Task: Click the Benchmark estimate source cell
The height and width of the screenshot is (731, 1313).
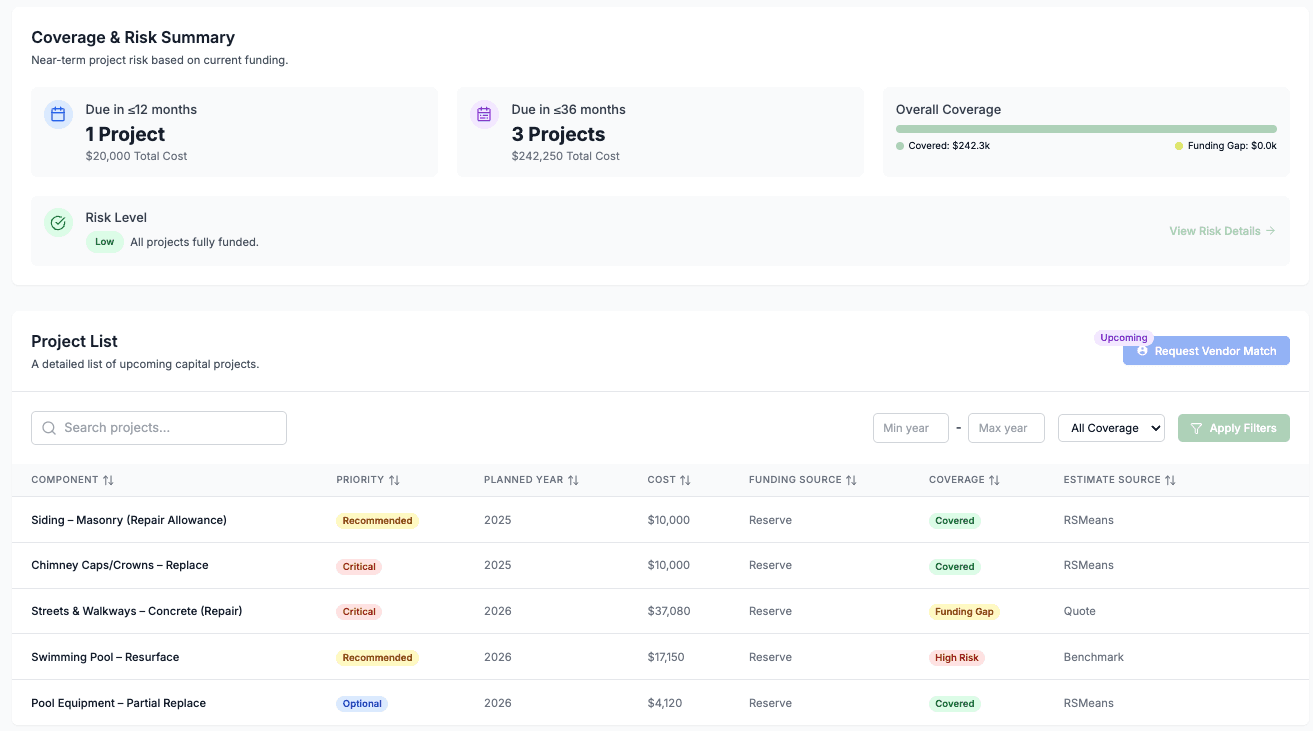Action: pyautogui.click(x=1094, y=657)
